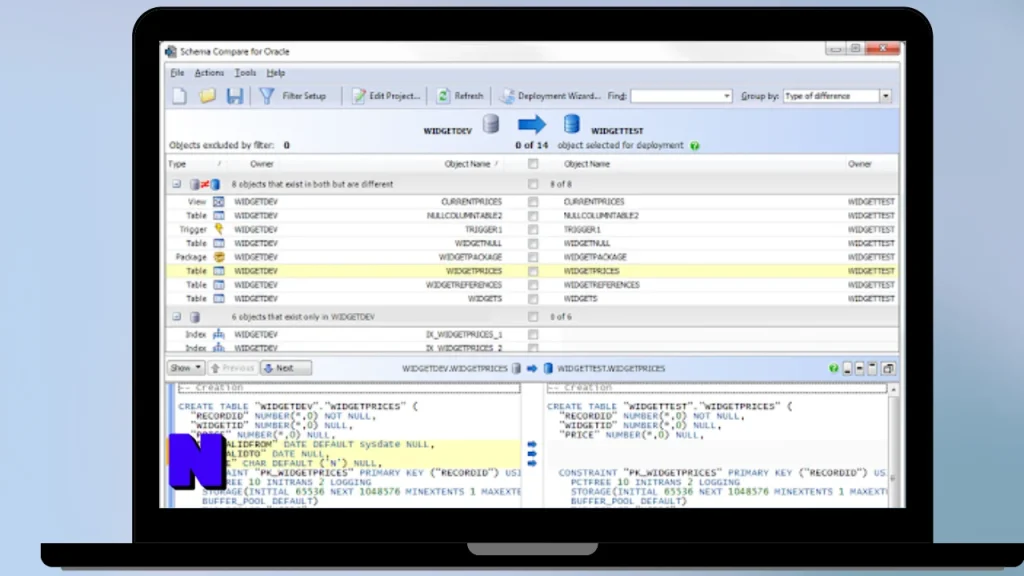Click the view icon for CURRENTPRICES
Image resolution: width=1024 pixels, height=576 pixels.
[219, 202]
